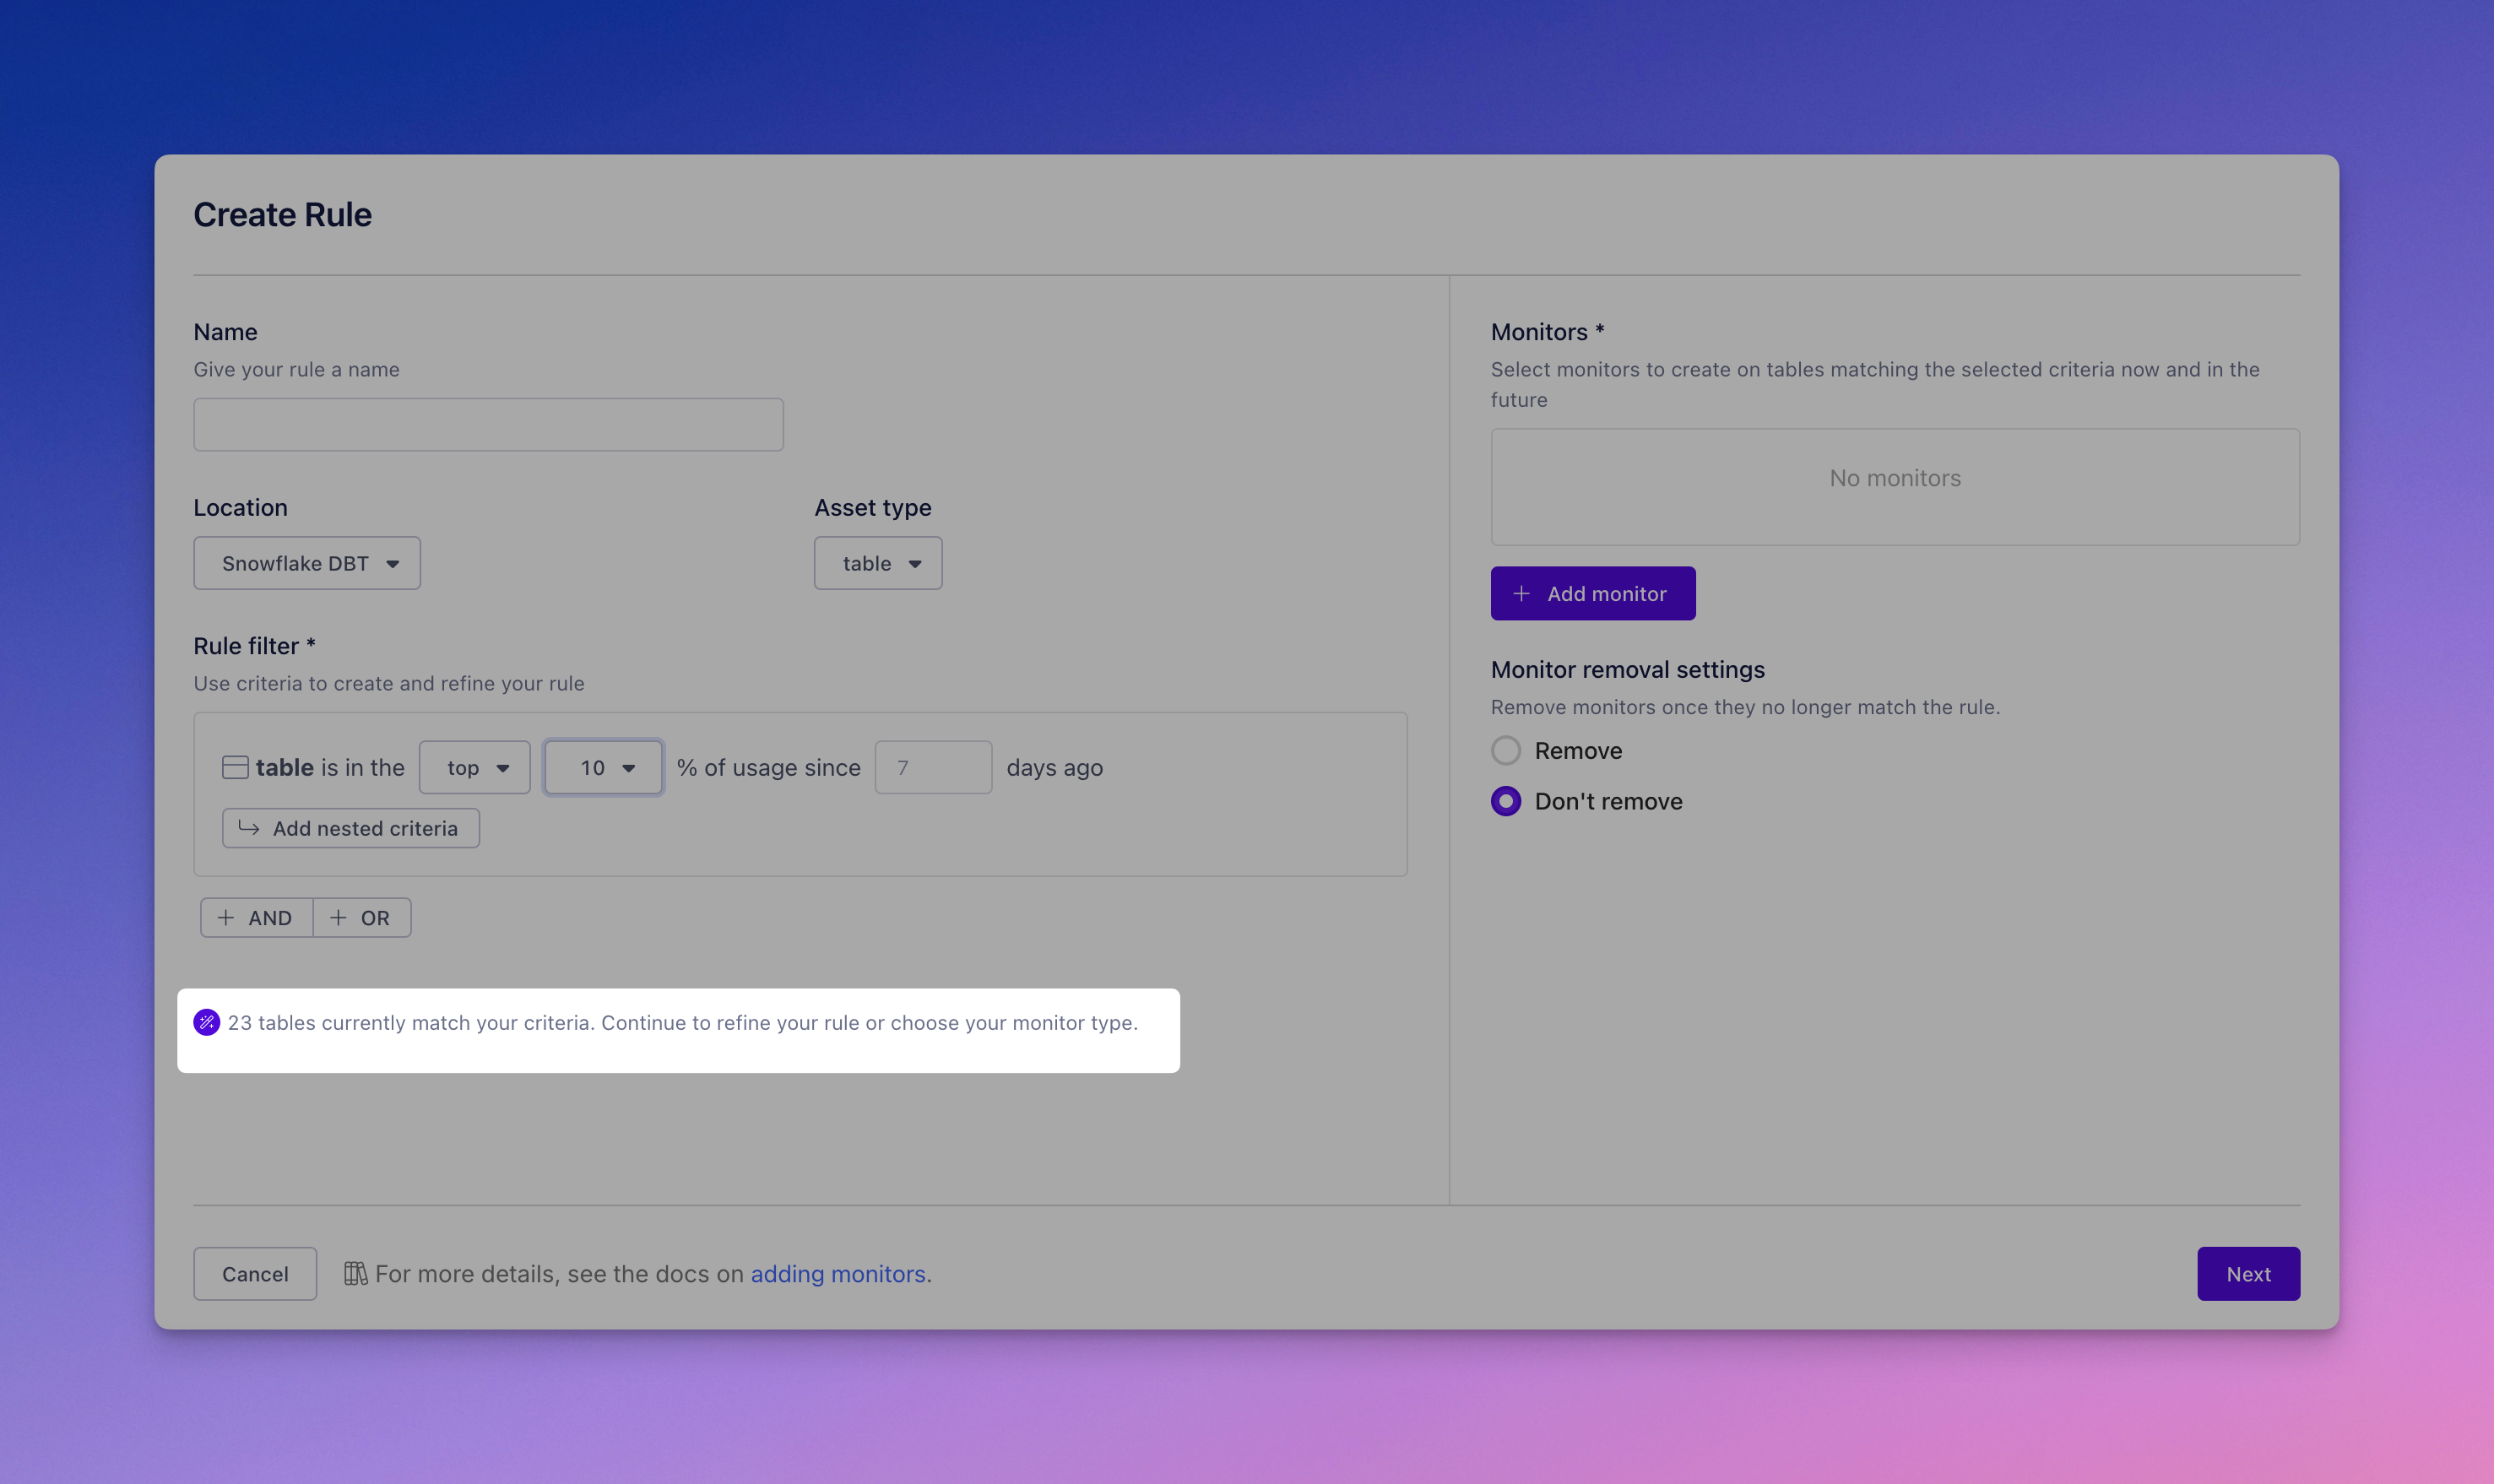Click the table icon in the rule filter
The image size is (2494, 1484).
235,767
